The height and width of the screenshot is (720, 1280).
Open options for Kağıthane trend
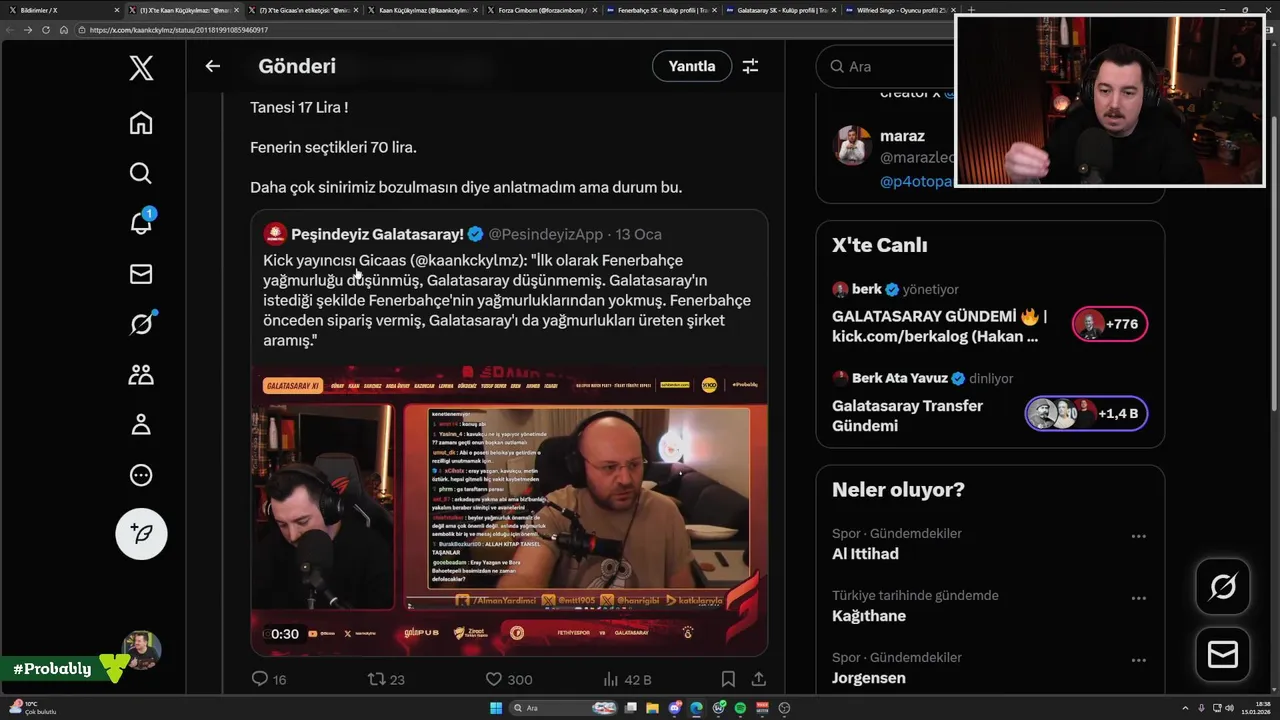pyautogui.click(x=1138, y=598)
